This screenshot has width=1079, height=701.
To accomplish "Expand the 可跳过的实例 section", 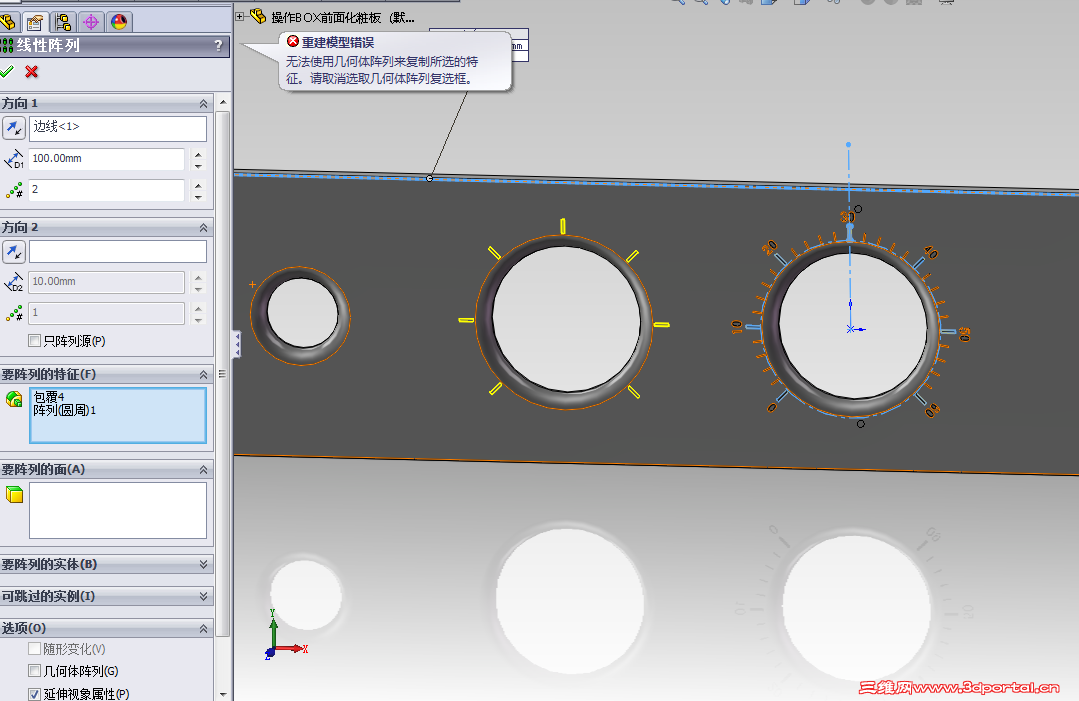I will click(x=204, y=596).
